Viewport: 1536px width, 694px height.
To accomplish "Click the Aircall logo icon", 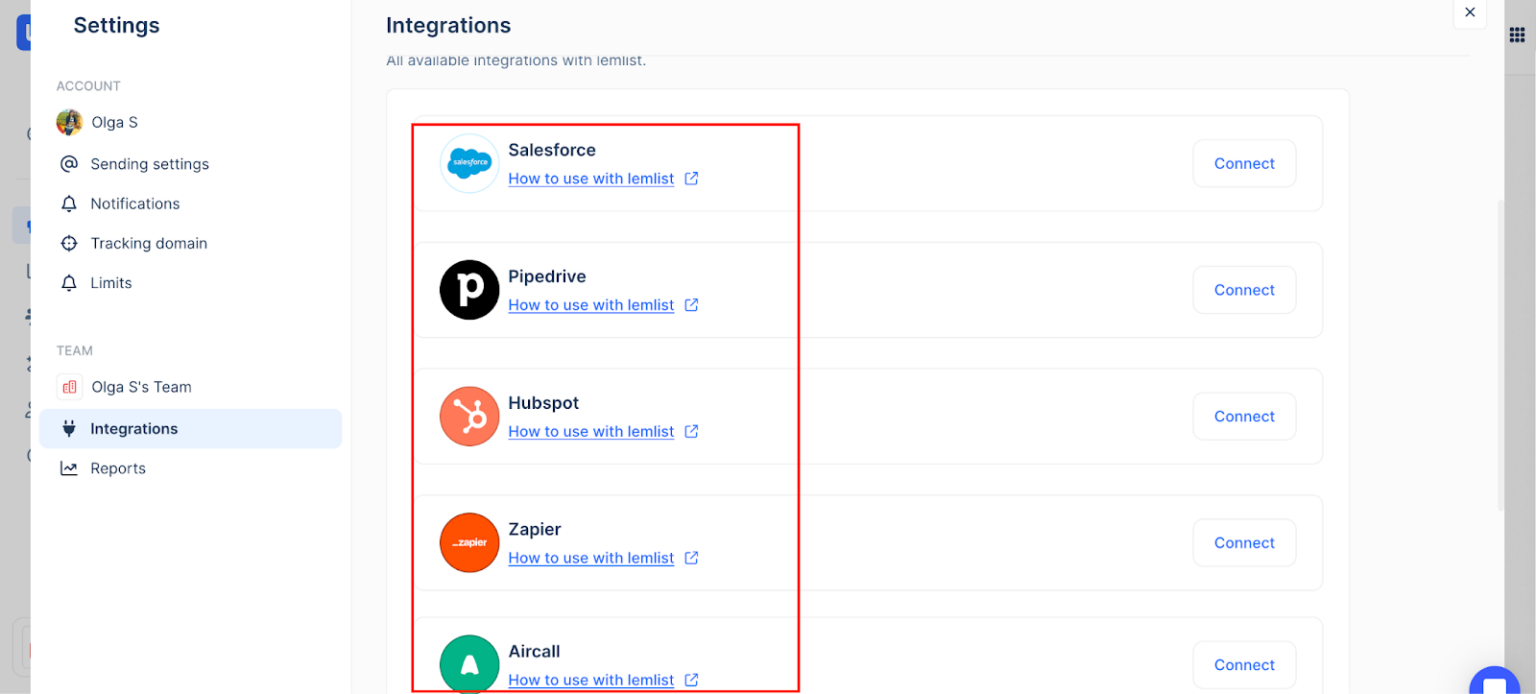I will (469, 664).
